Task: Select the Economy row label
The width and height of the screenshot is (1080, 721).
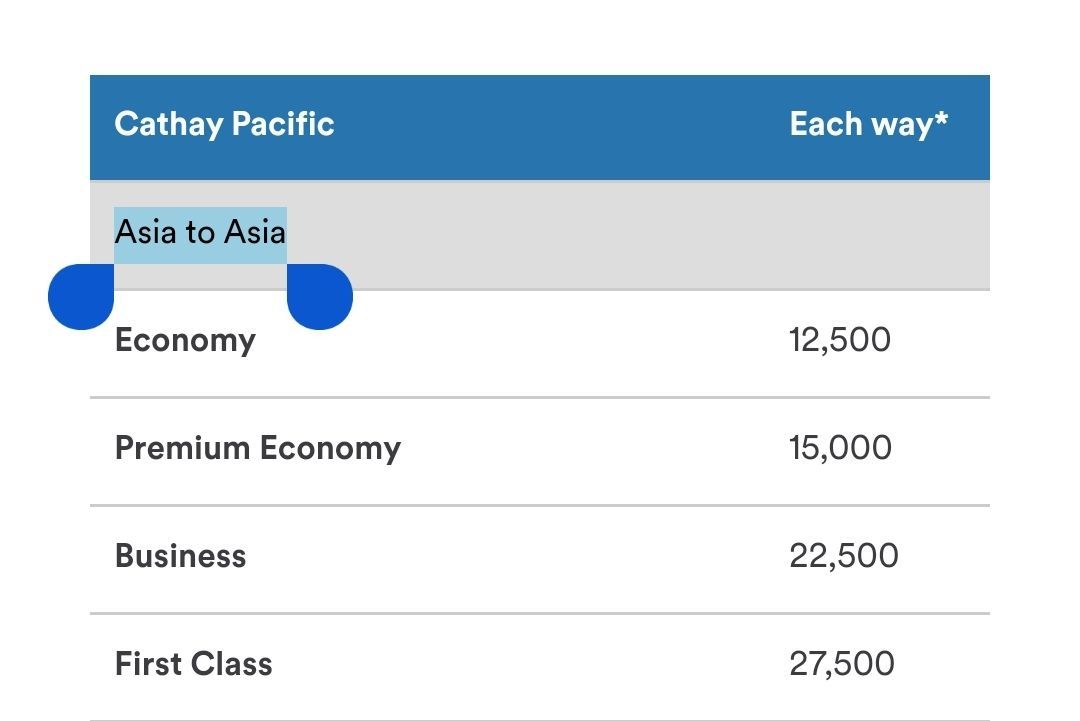Action: click(x=185, y=340)
